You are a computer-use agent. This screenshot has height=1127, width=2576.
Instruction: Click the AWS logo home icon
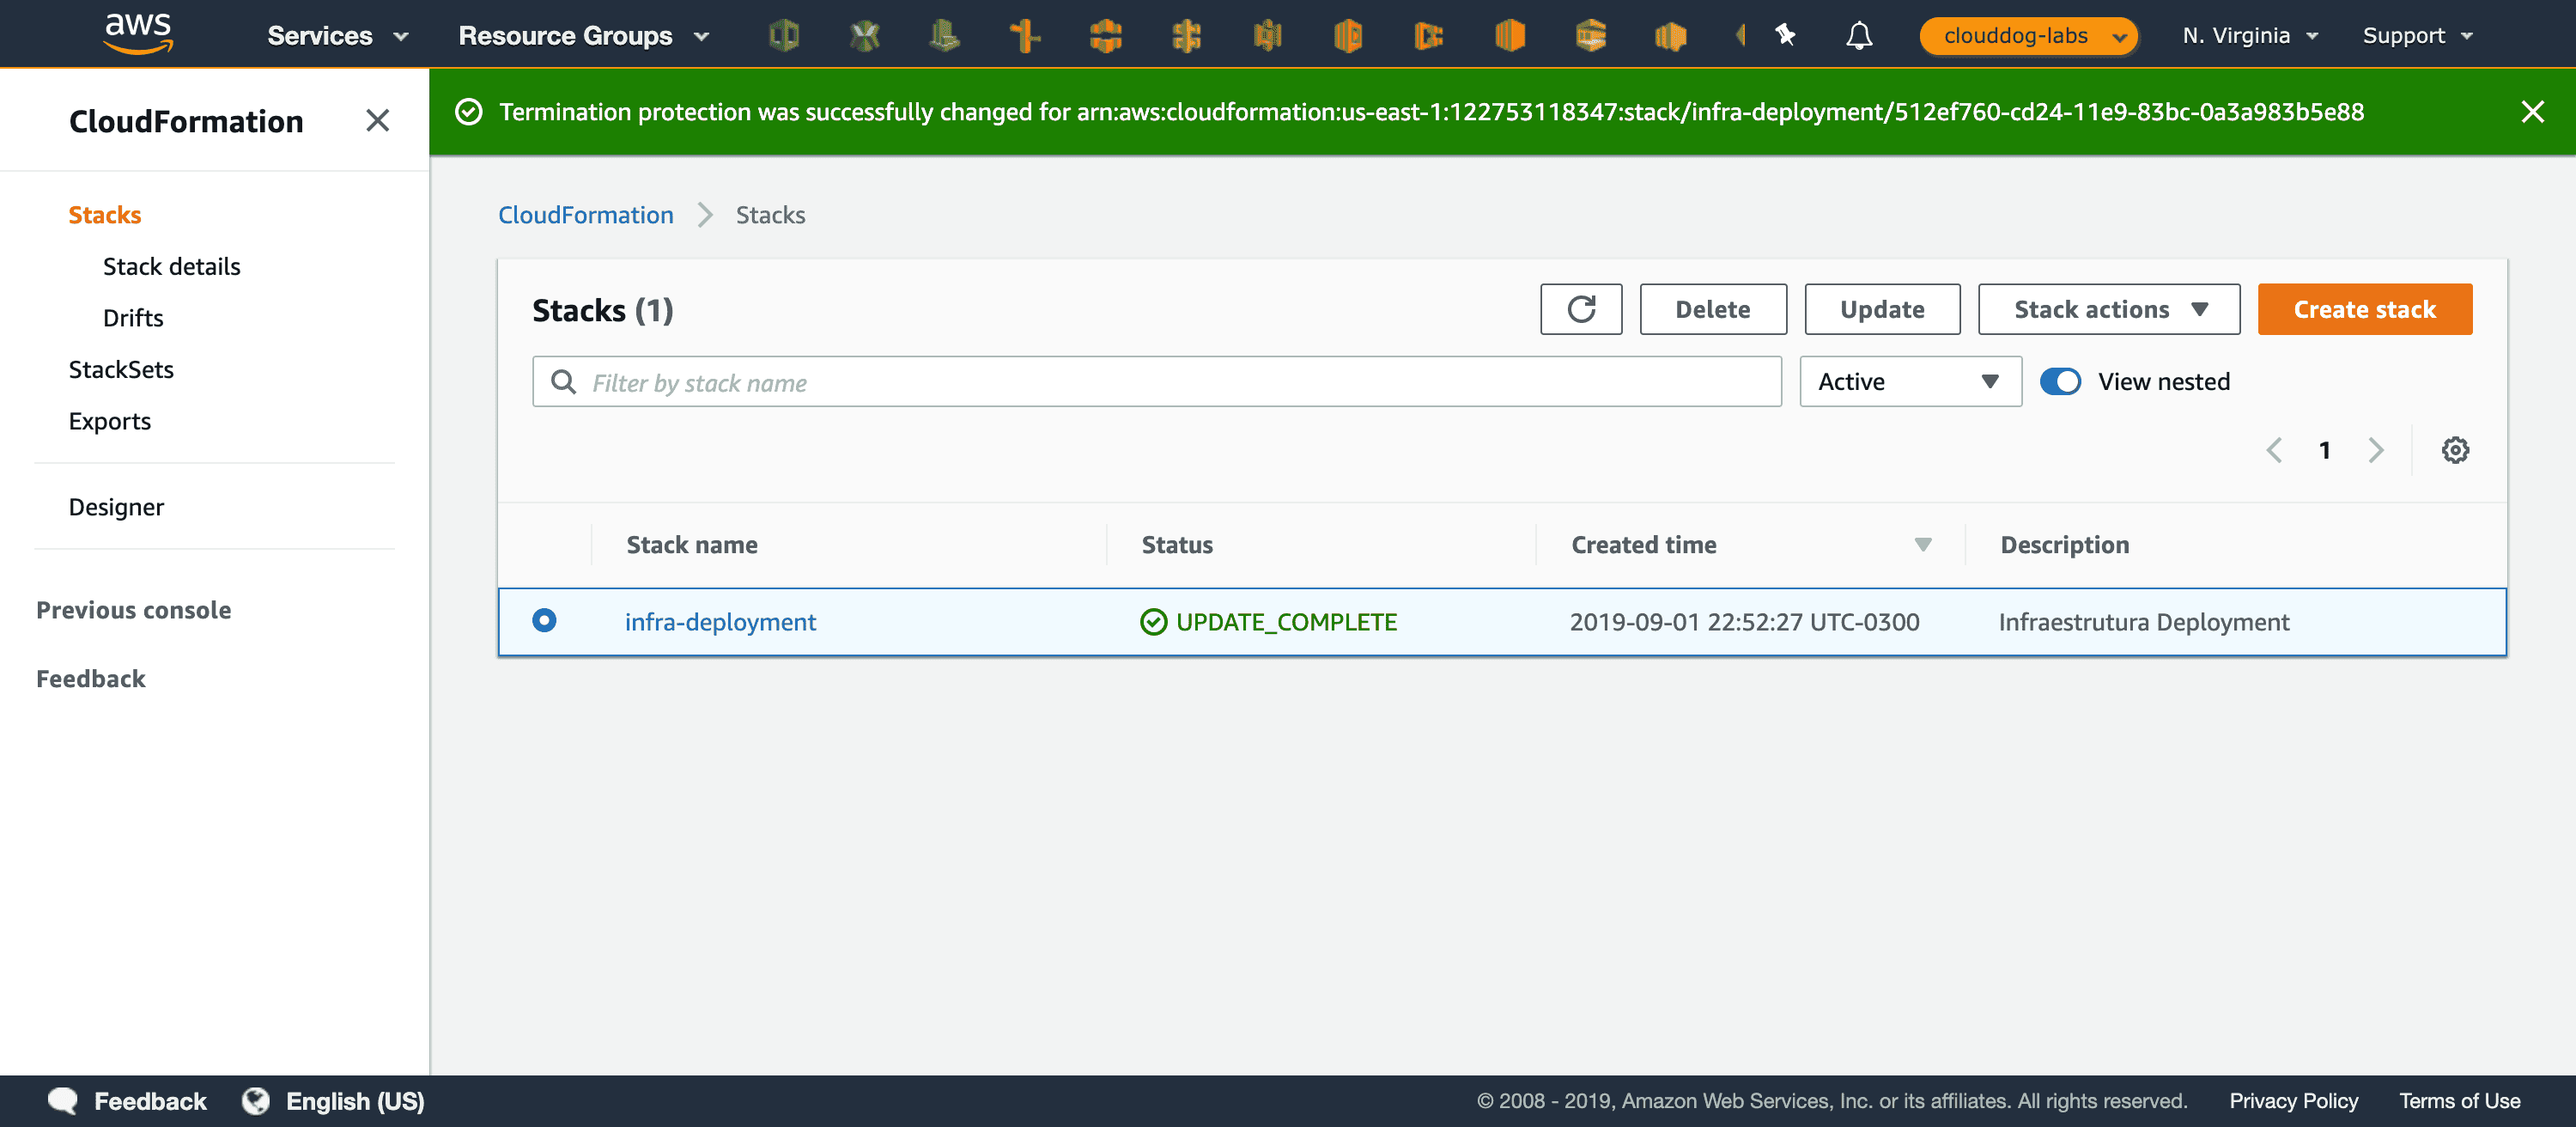pos(138,34)
